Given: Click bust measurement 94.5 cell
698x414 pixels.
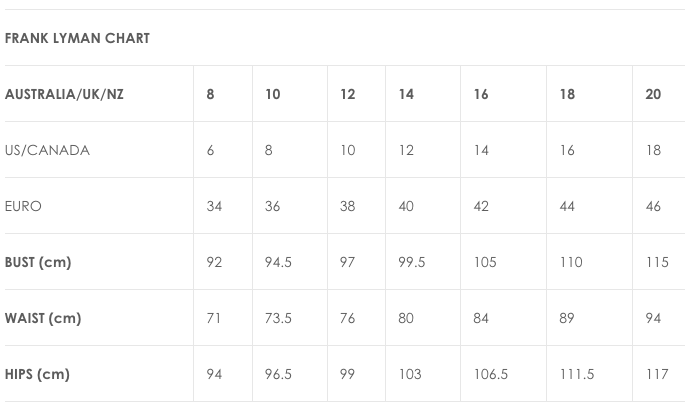Looking at the screenshot, I should pos(278,262).
